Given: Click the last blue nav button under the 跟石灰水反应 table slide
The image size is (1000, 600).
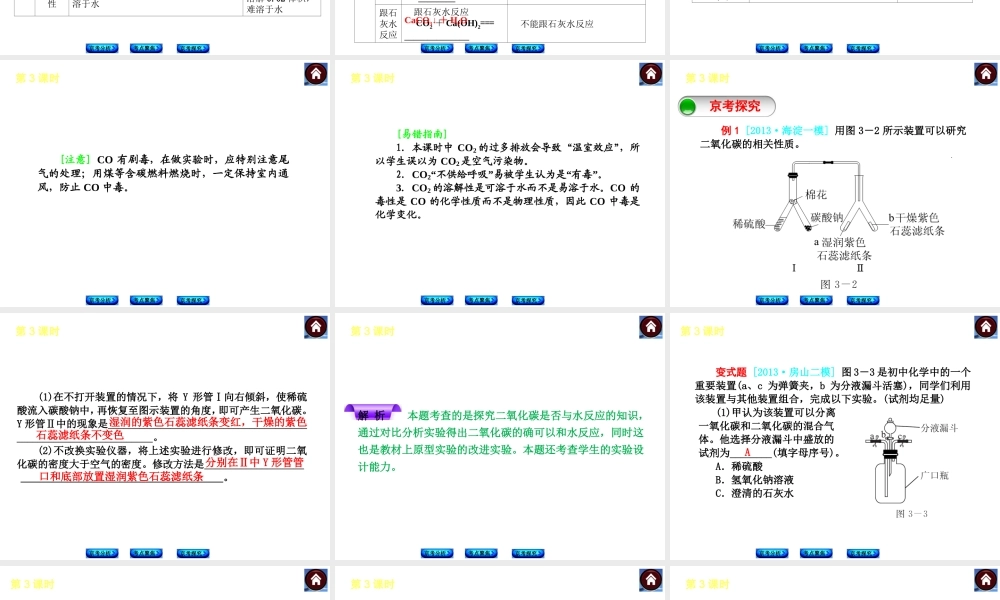Looking at the screenshot, I should tap(528, 48).
